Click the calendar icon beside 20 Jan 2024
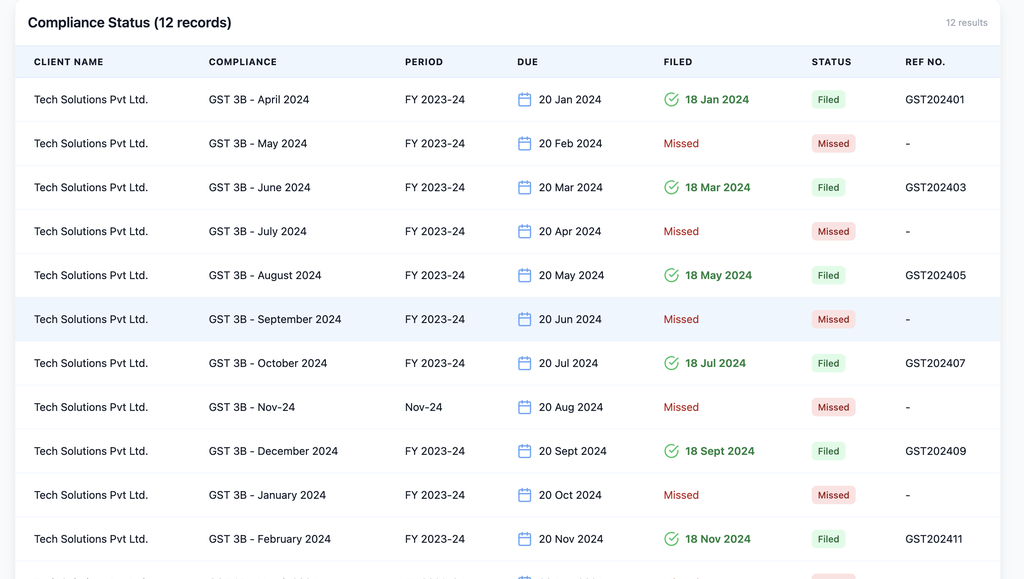This screenshot has height=579, width=1024. click(524, 100)
